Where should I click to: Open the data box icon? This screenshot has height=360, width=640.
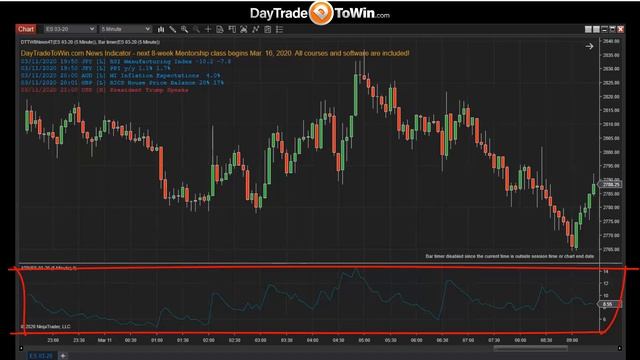[268, 29]
